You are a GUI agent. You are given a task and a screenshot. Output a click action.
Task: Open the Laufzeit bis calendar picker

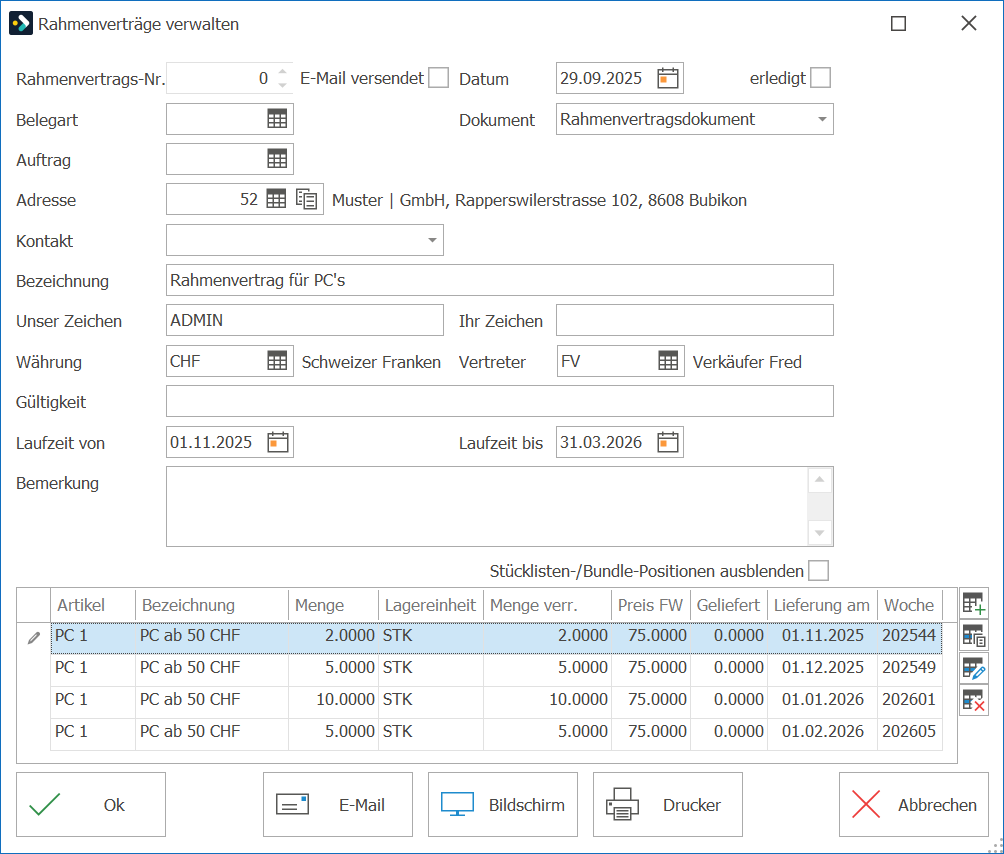pyautogui.click(x=667, y=442)
